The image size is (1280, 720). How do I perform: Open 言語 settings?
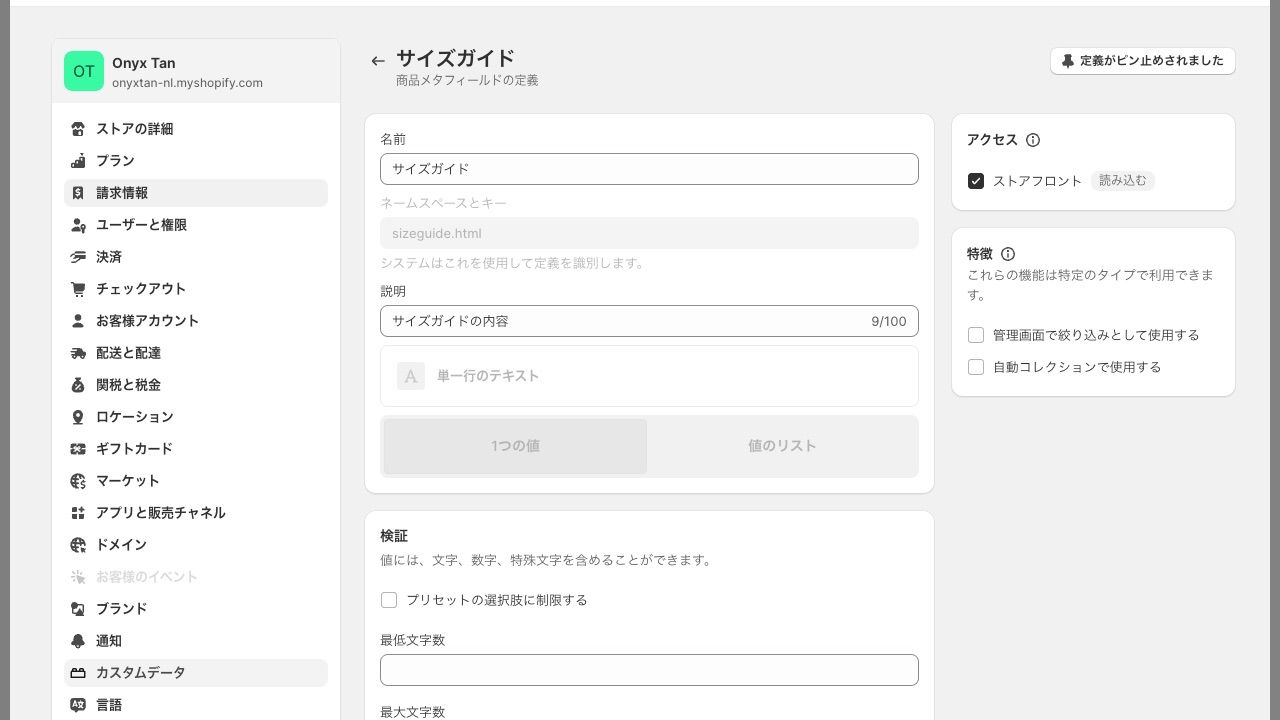(x=196, y=705)
